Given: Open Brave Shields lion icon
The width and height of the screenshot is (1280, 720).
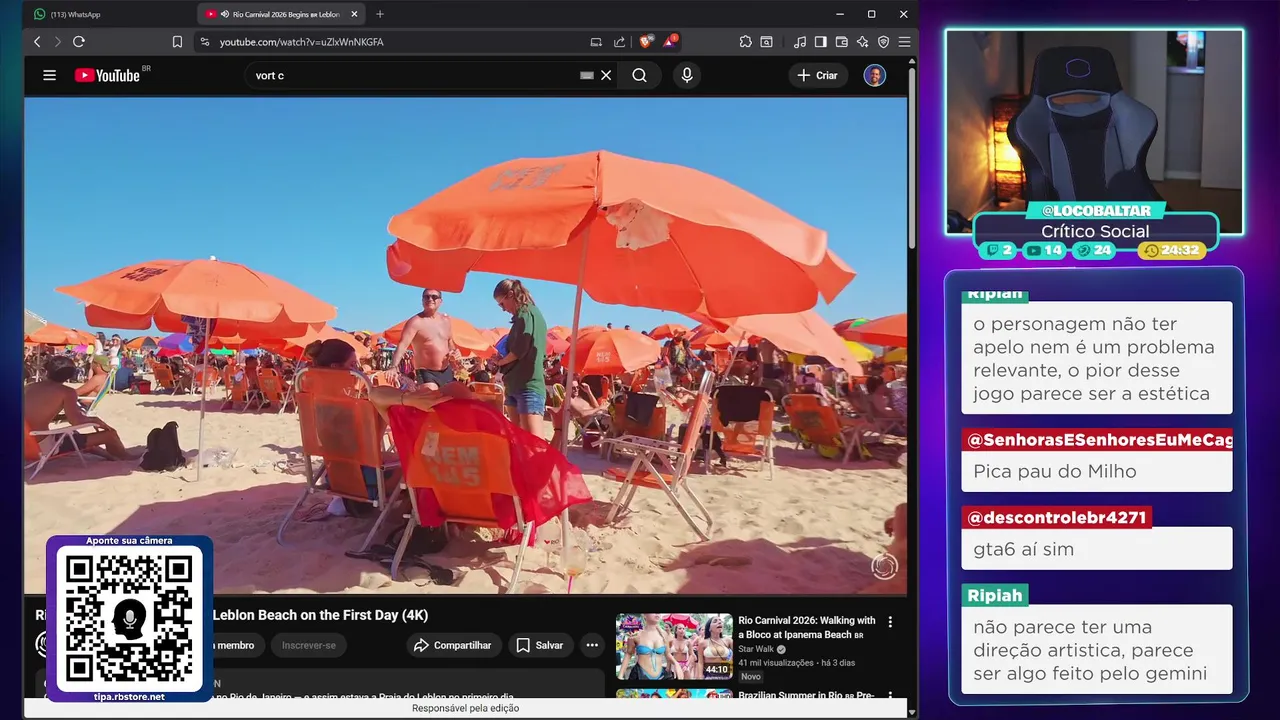Looking at the screenshot, I should [x=645, y=42].
